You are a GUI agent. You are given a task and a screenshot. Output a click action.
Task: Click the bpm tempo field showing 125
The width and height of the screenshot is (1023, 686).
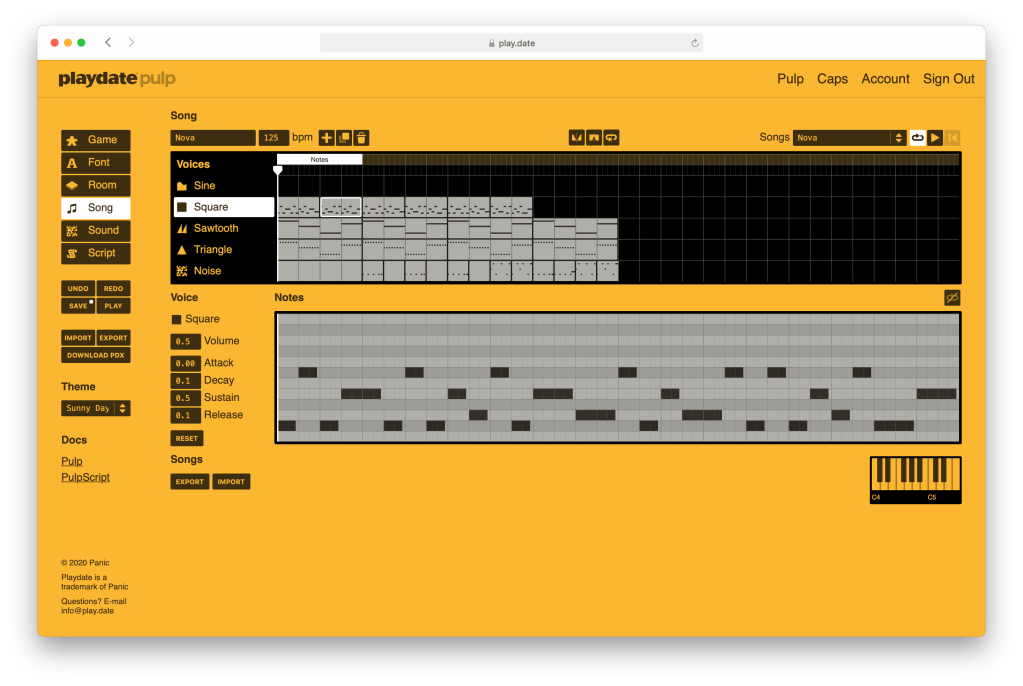pos(273,138)
